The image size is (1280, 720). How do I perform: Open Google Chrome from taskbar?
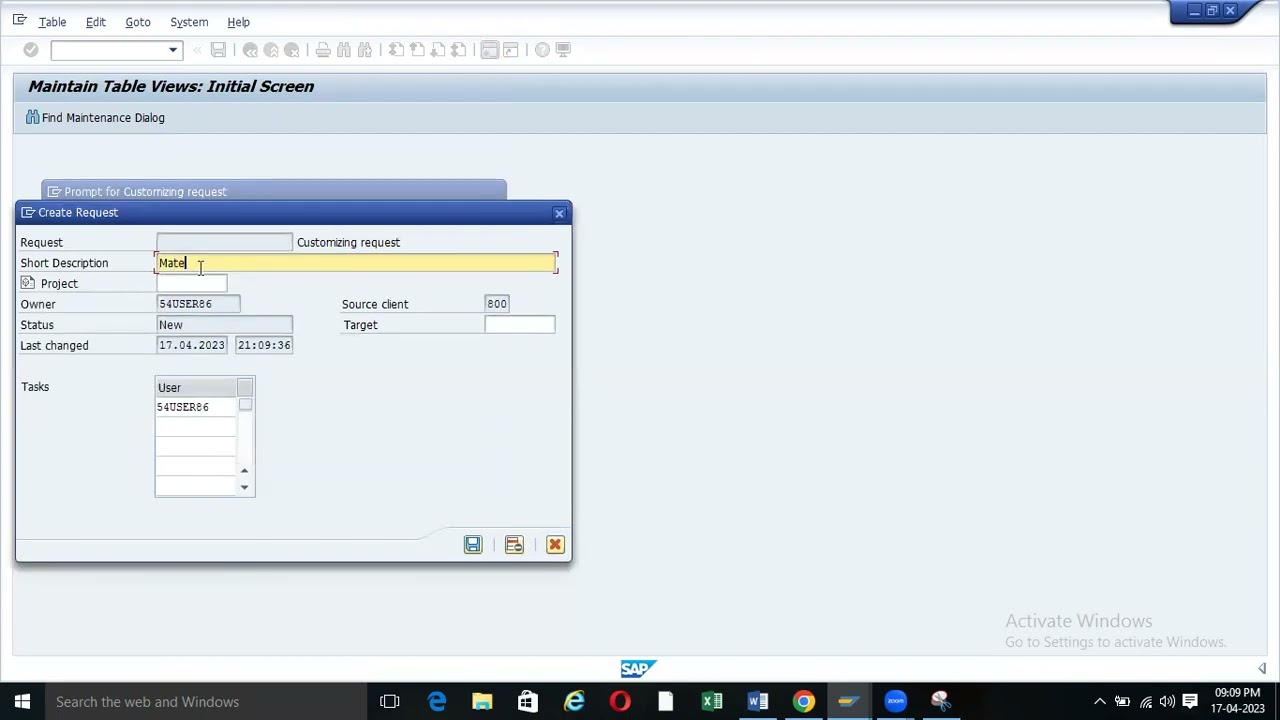tap(804, 702)
